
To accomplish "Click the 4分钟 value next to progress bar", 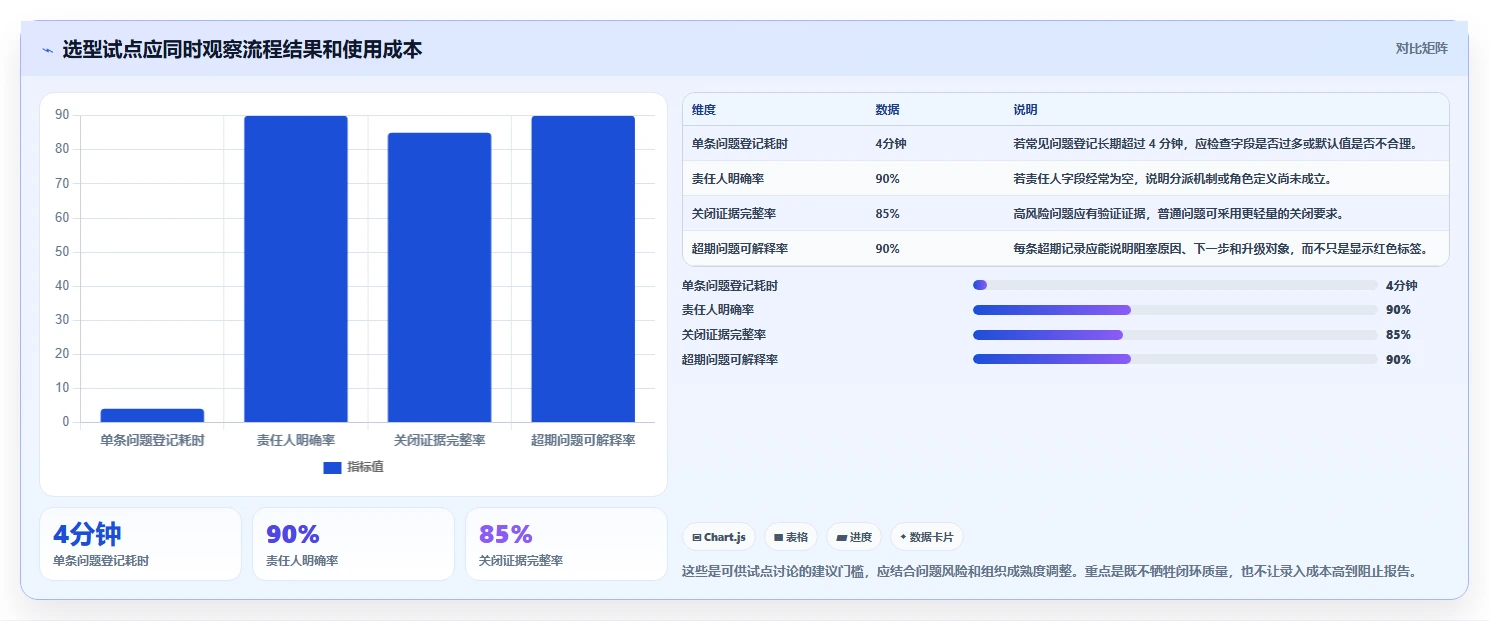I will pos(1401,285).
